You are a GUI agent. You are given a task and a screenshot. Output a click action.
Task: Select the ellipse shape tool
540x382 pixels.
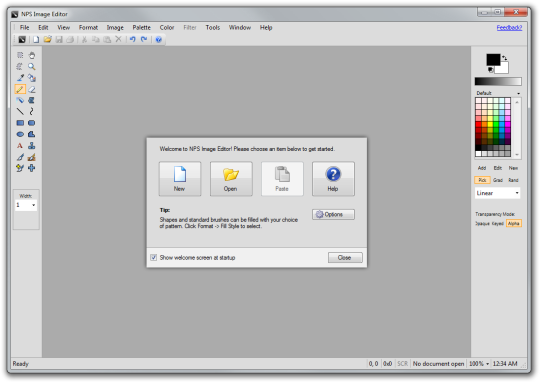[20, 134]
